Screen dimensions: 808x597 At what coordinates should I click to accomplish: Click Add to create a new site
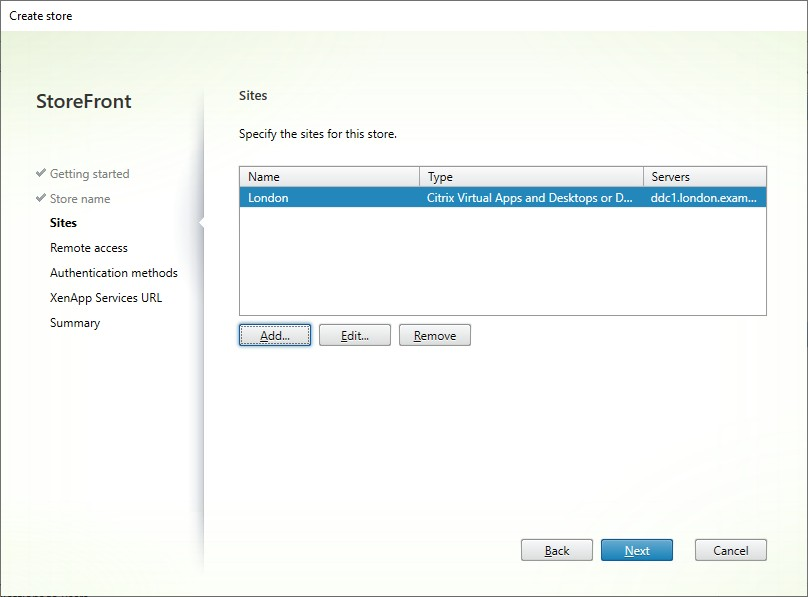tap(274, 335)
